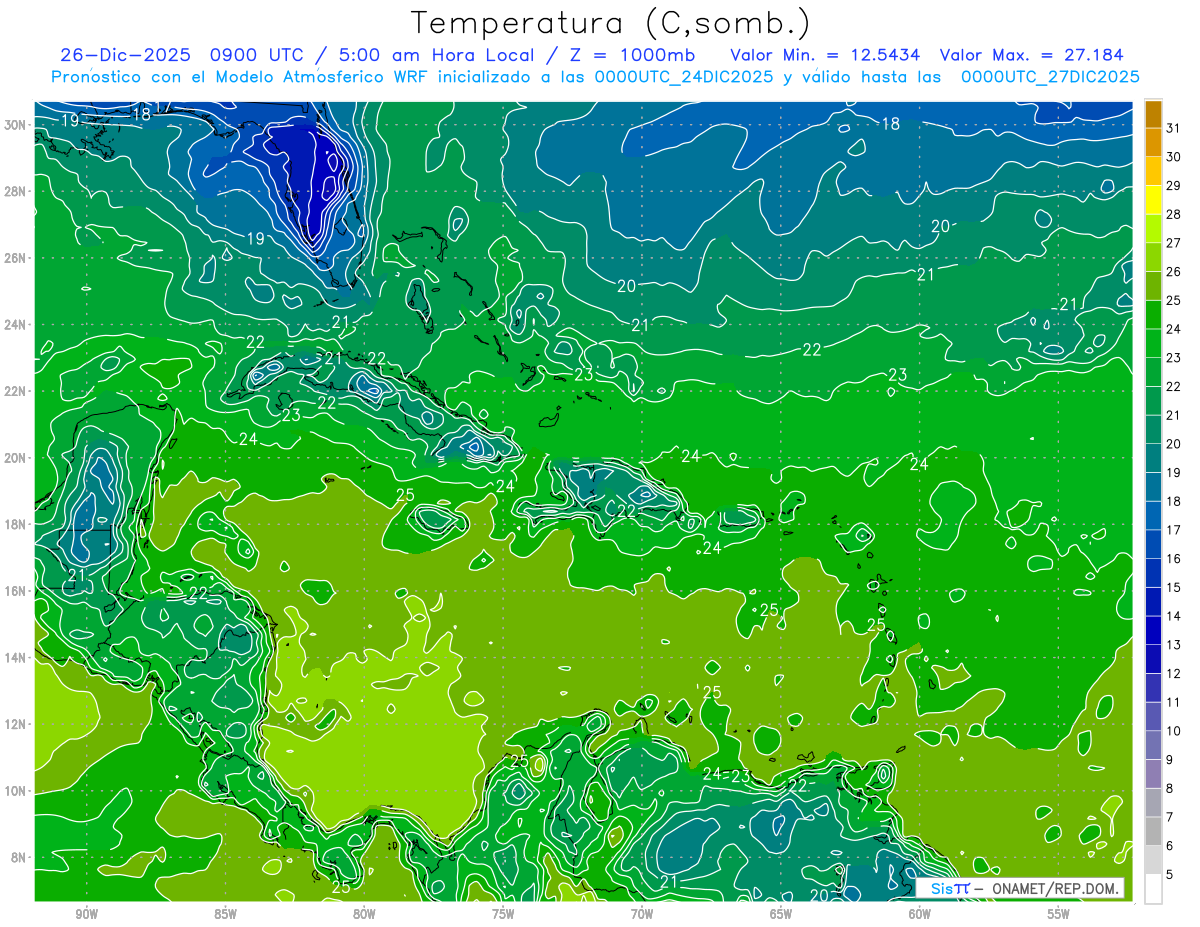The height and width of the screenshot is (927, 1200).
Task: Click the '13' value on the color legend
Action: pyautogui.click(x=1173, y=645)
